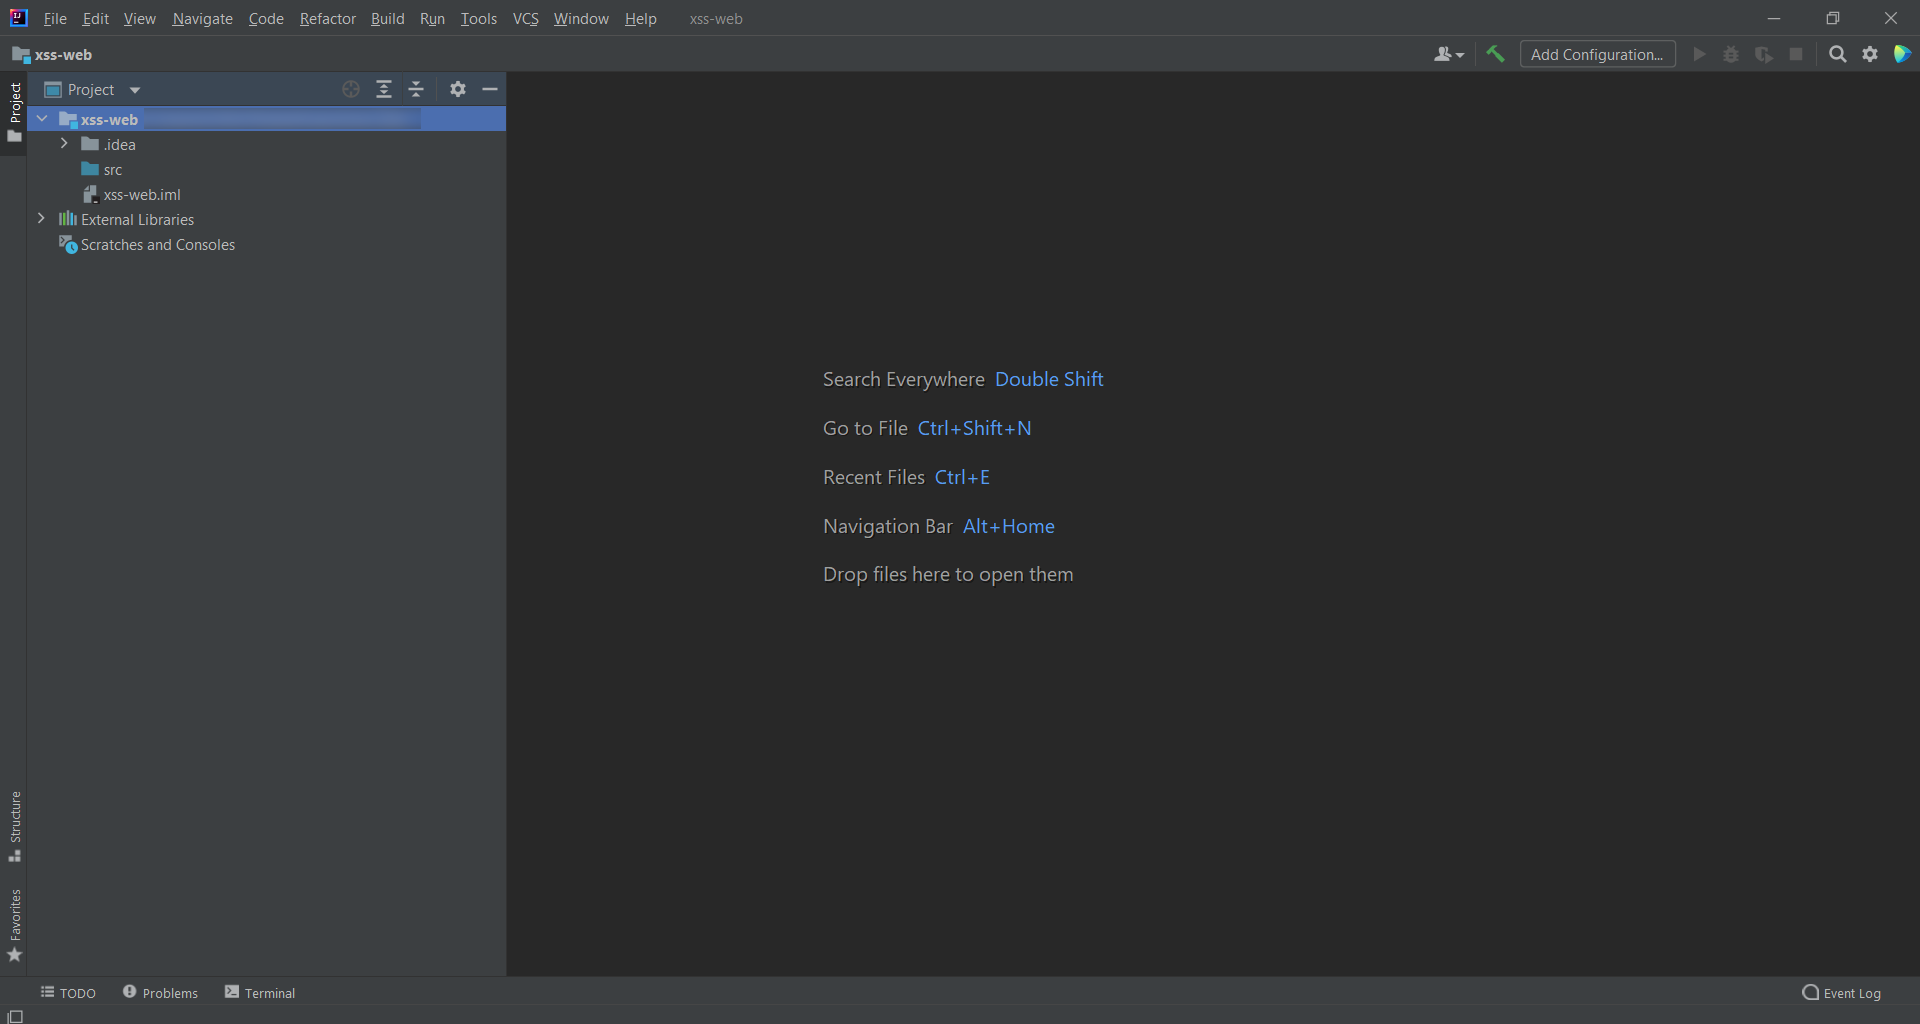Click Collapse All icon in Project panel
The height and width of the screenshot is (1024, 1920).
click(417, 89)
